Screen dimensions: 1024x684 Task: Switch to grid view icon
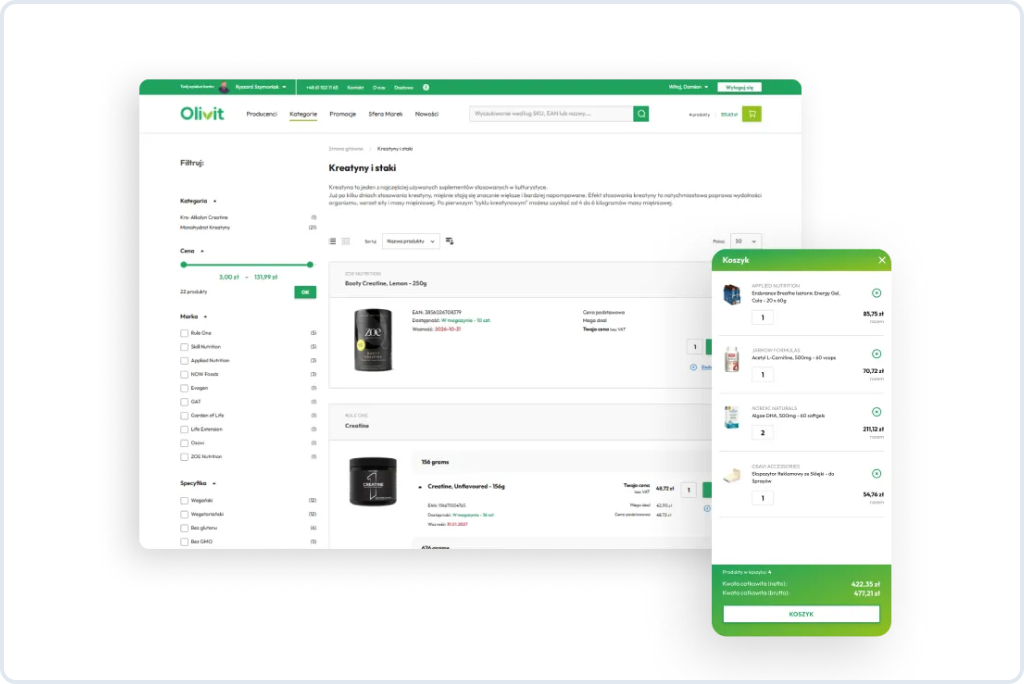(x=346, y=241)
